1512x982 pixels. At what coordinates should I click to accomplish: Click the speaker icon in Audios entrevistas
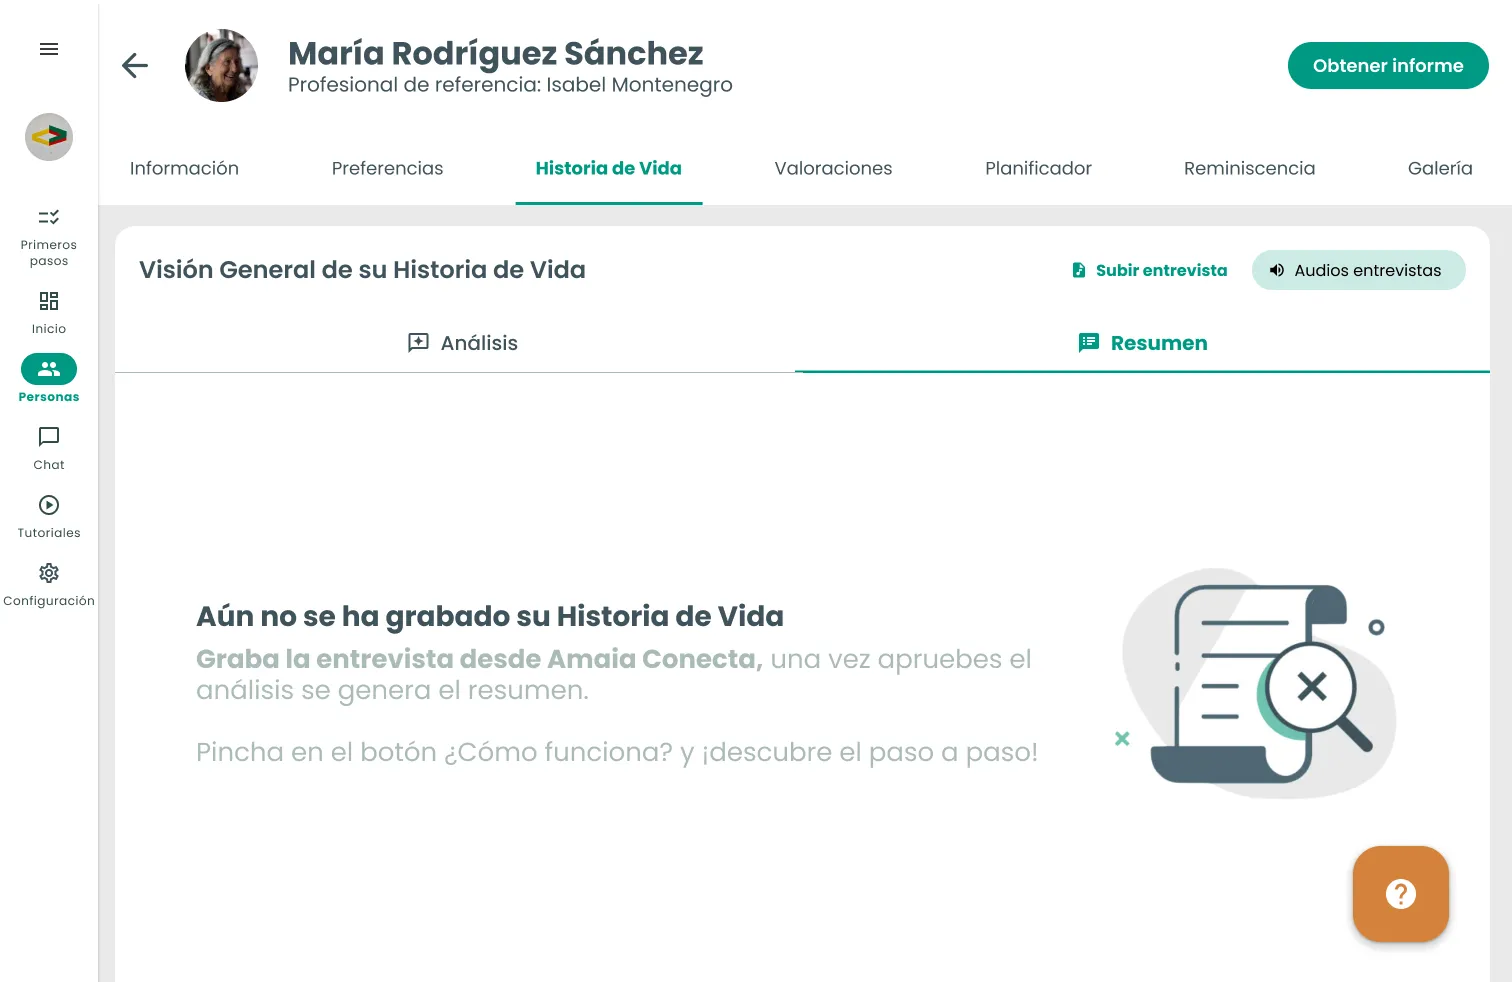click(1277, 270)
